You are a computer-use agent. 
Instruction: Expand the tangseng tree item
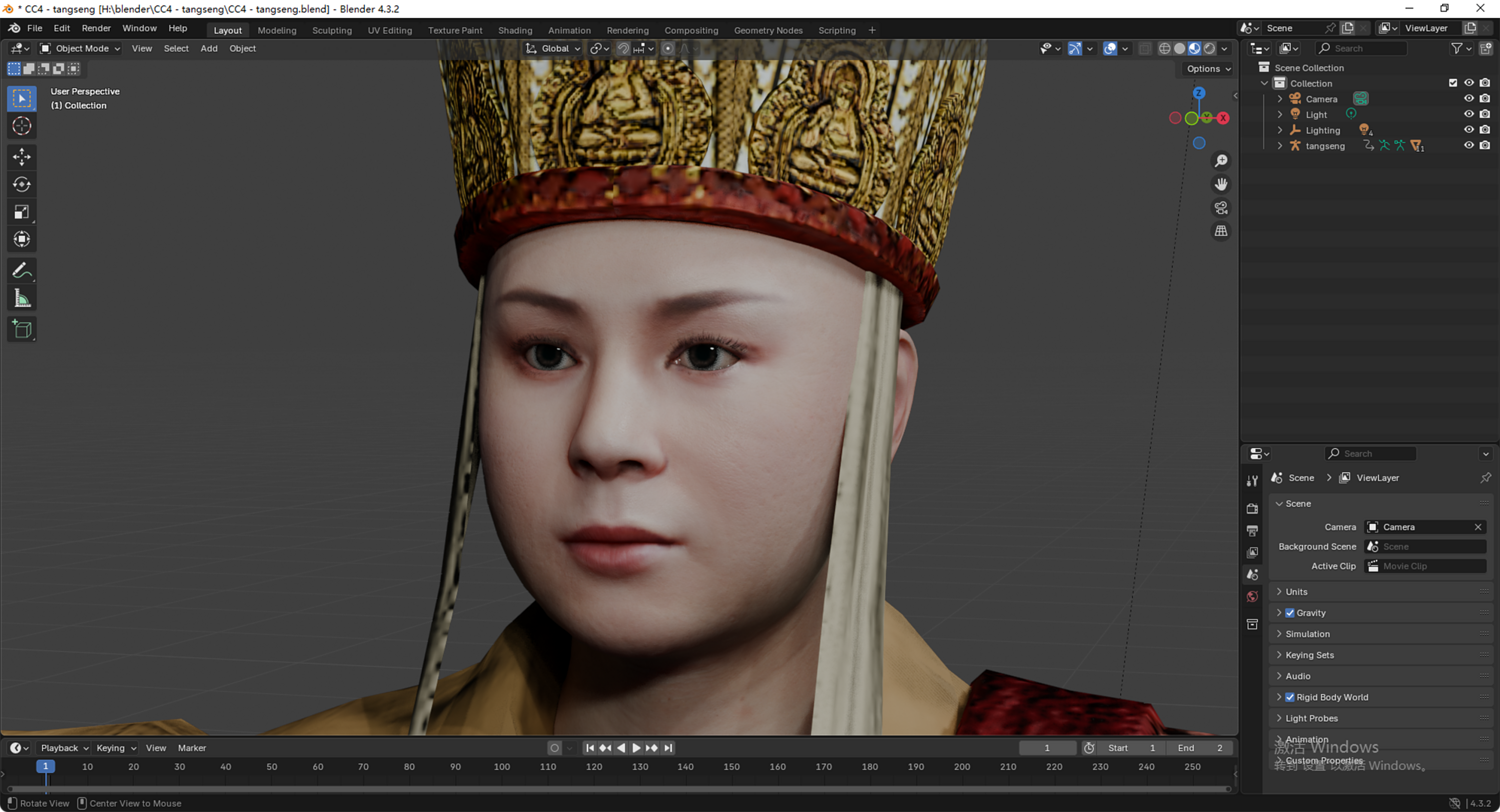click(x=1280, y=146)
